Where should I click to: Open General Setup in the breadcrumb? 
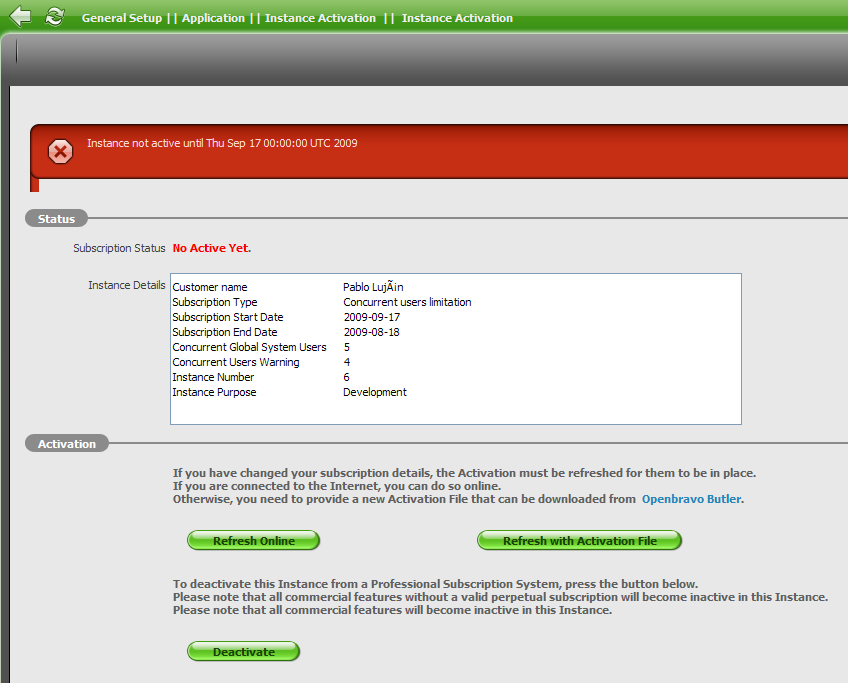click(121, 18)
